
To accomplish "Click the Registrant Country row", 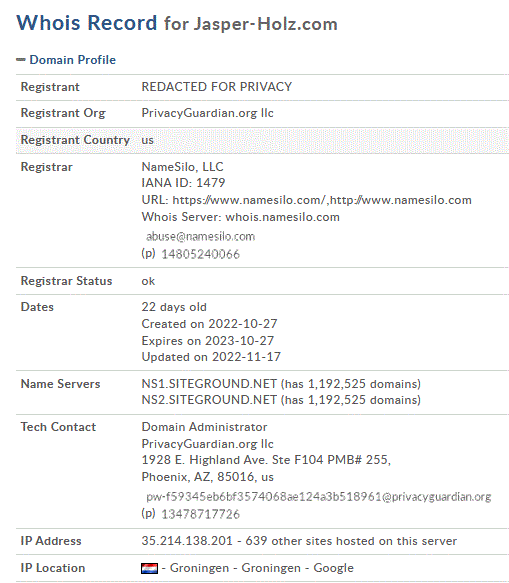I will (262, 140).
